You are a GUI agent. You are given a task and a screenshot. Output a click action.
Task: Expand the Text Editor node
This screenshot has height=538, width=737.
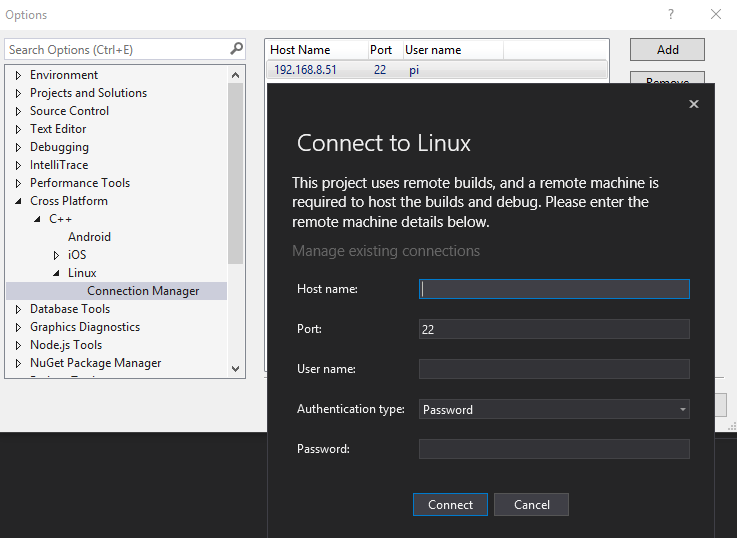[18, 129]
